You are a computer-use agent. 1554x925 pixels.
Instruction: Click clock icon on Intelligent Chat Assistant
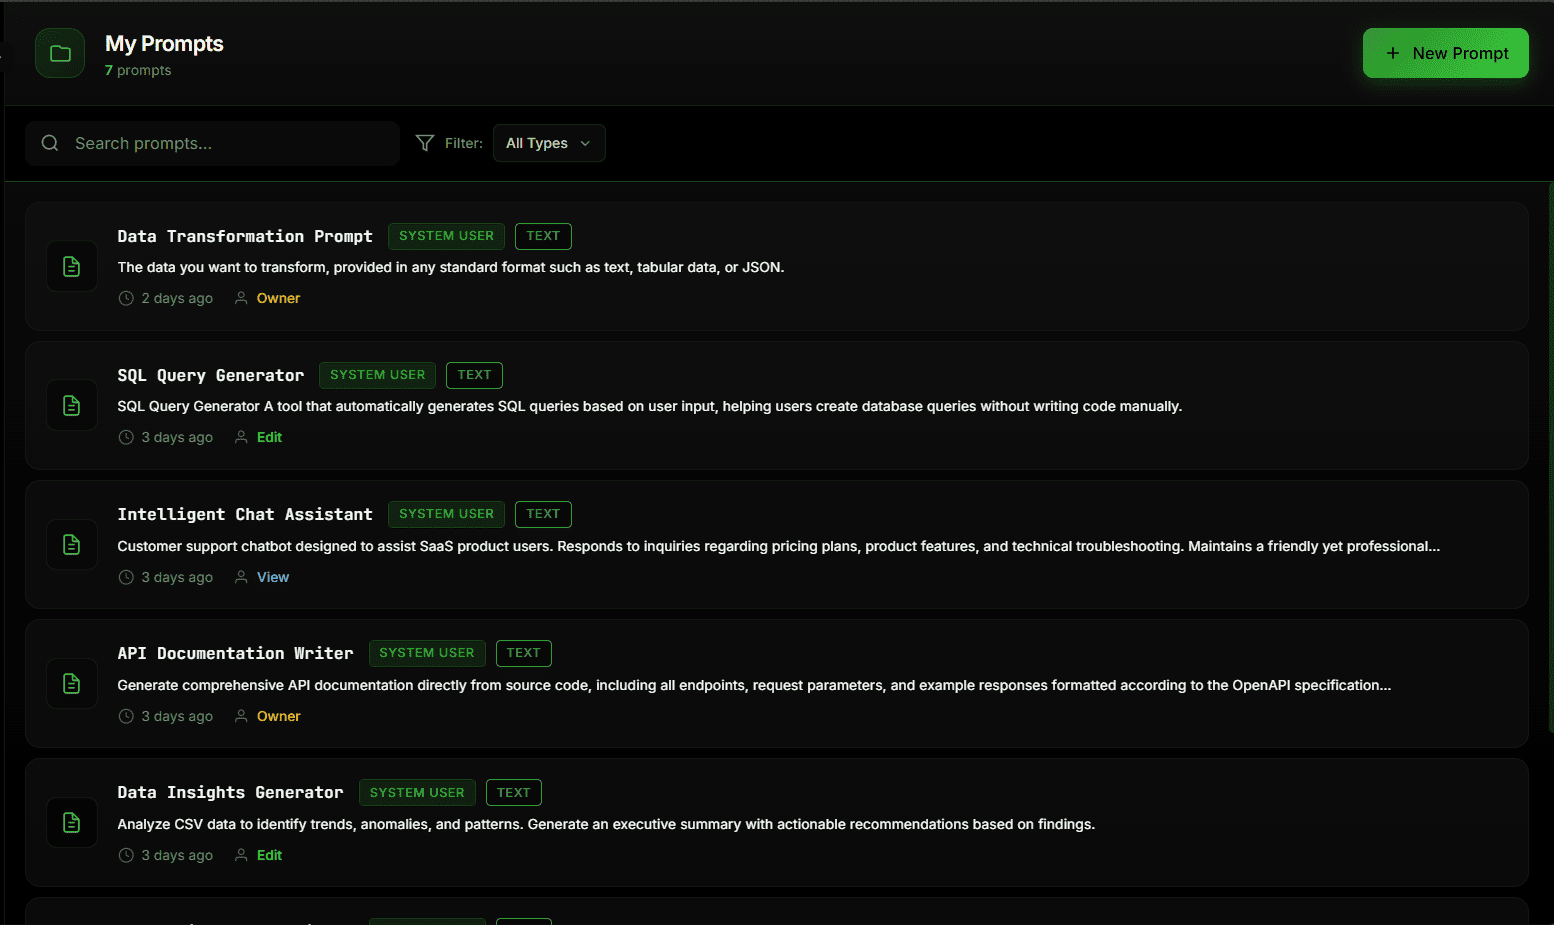[126, 577]
